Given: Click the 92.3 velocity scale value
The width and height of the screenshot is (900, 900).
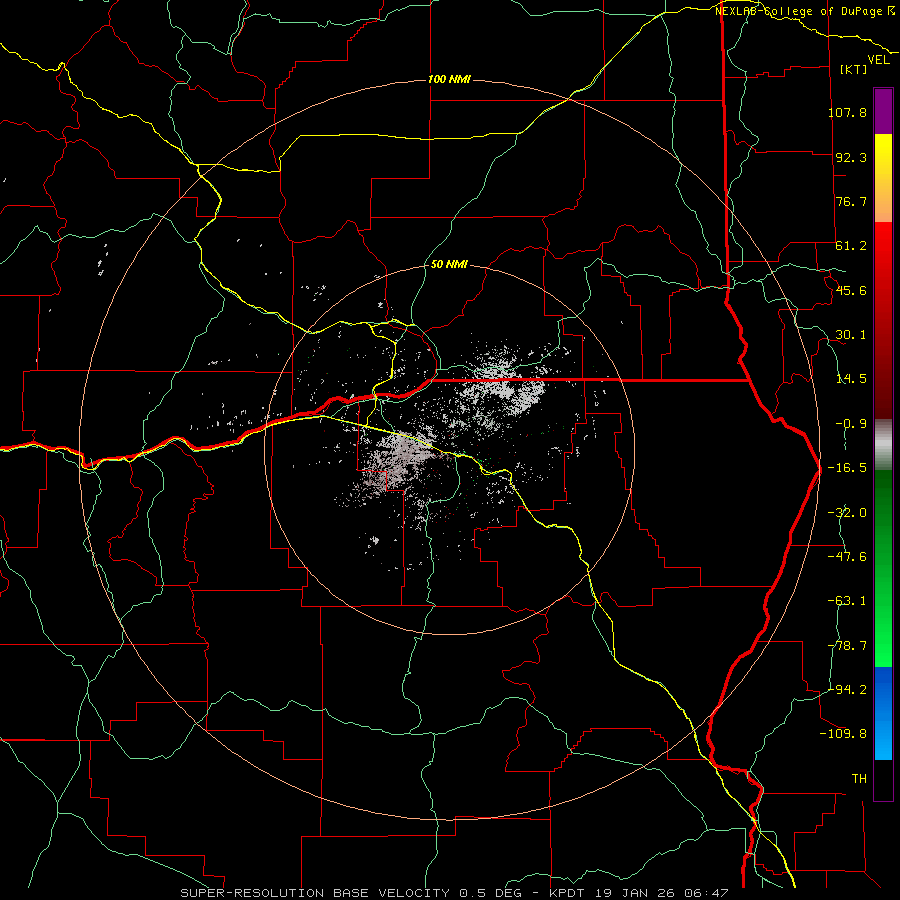Looking at the screenshot, I should pos(851,157).
